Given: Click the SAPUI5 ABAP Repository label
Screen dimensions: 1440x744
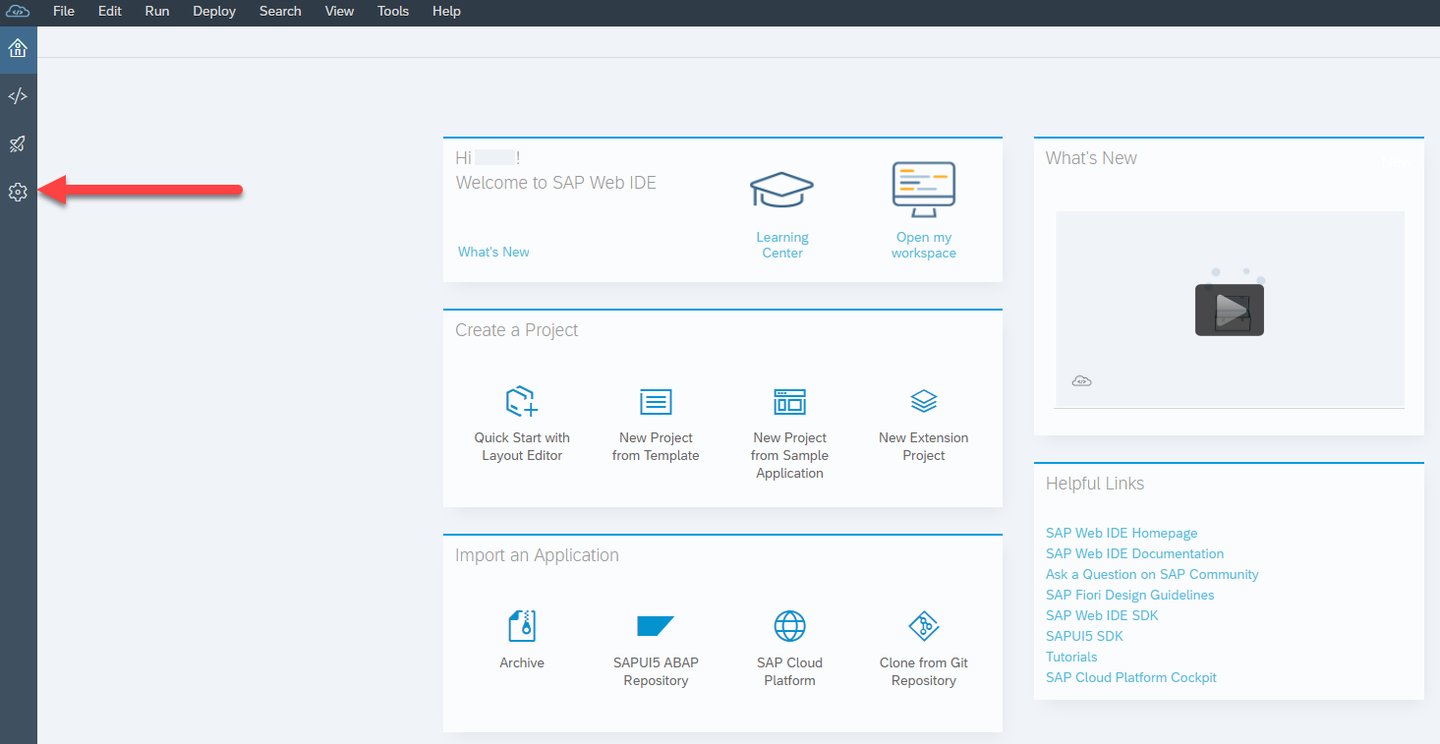Looking at the screenshot, I should [x=656, y=671].
